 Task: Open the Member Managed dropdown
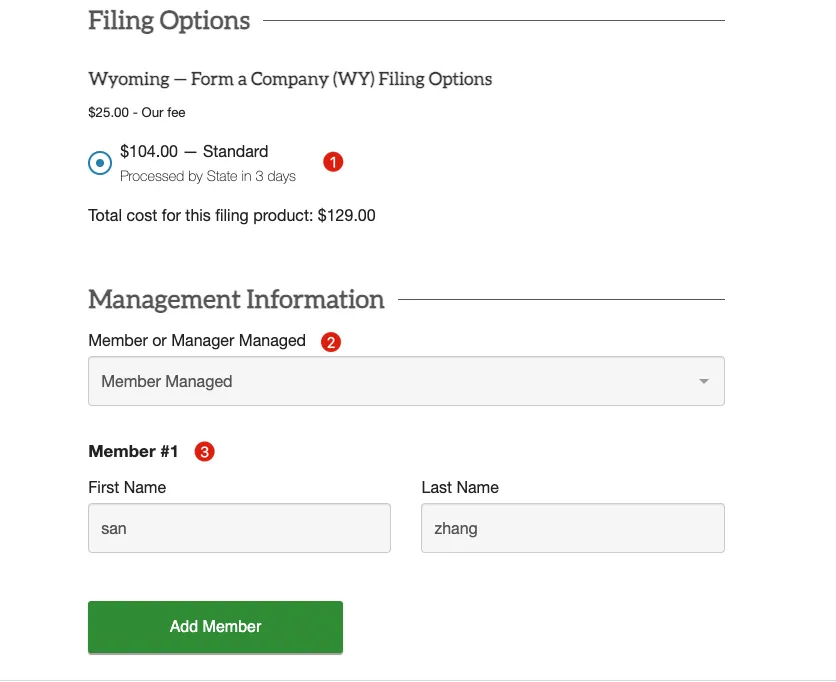click(x=406, y=381)
